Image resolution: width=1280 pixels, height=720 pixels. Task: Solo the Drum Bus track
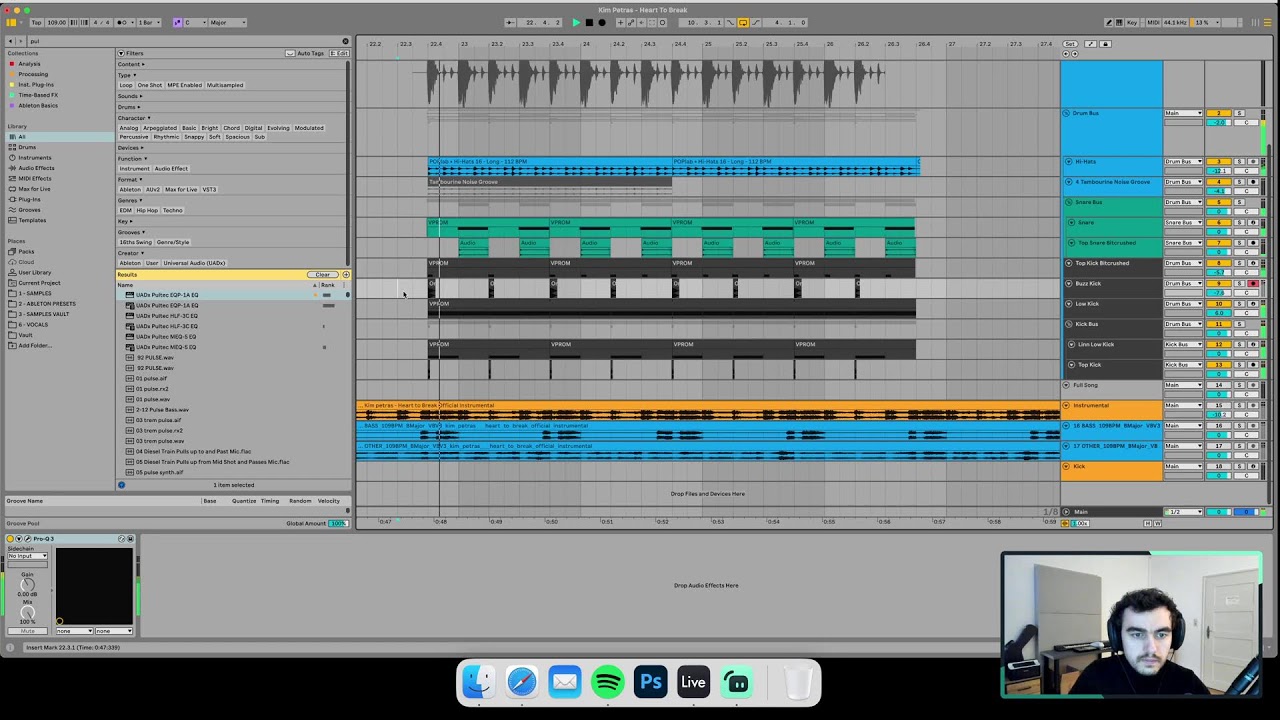1239,113
